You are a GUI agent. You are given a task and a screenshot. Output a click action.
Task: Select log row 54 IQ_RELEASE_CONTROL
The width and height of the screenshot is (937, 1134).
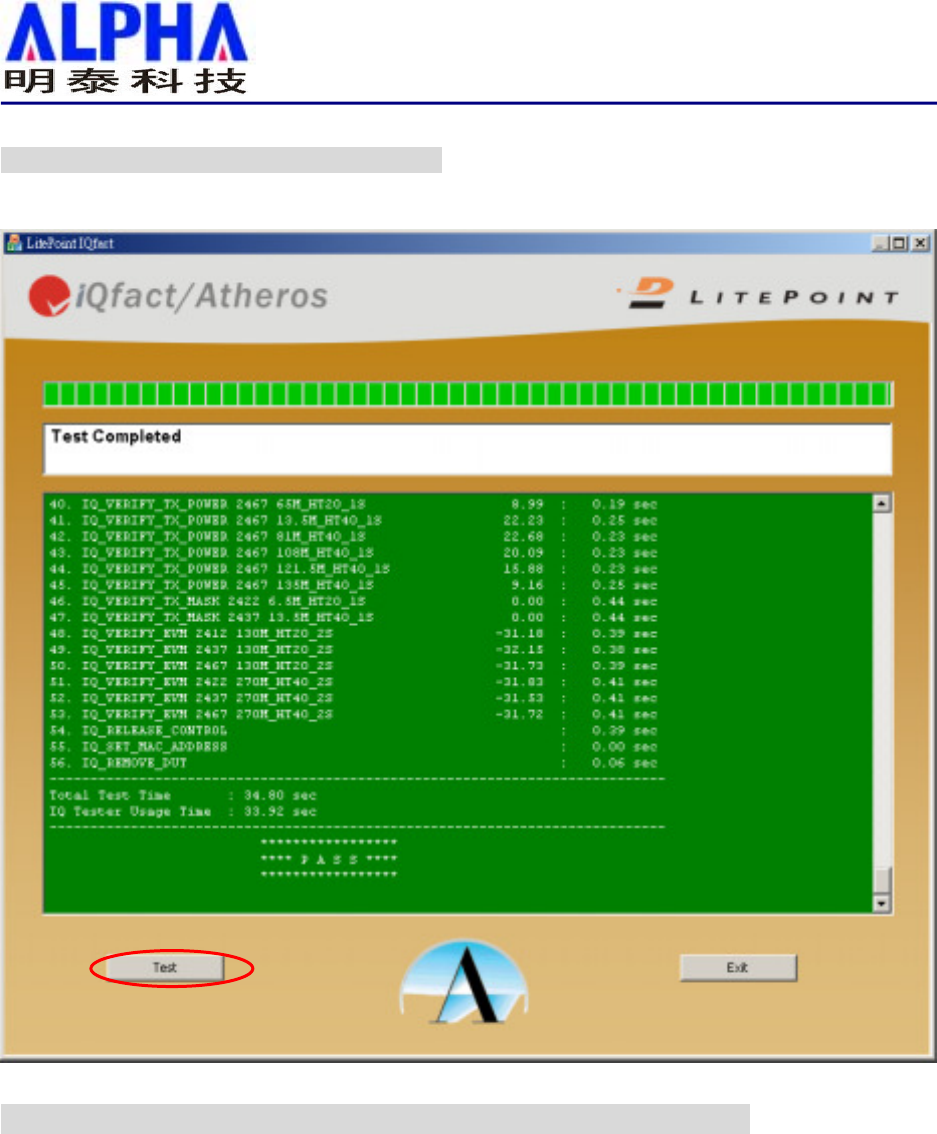pyautogui.click(x=353, y=730)
